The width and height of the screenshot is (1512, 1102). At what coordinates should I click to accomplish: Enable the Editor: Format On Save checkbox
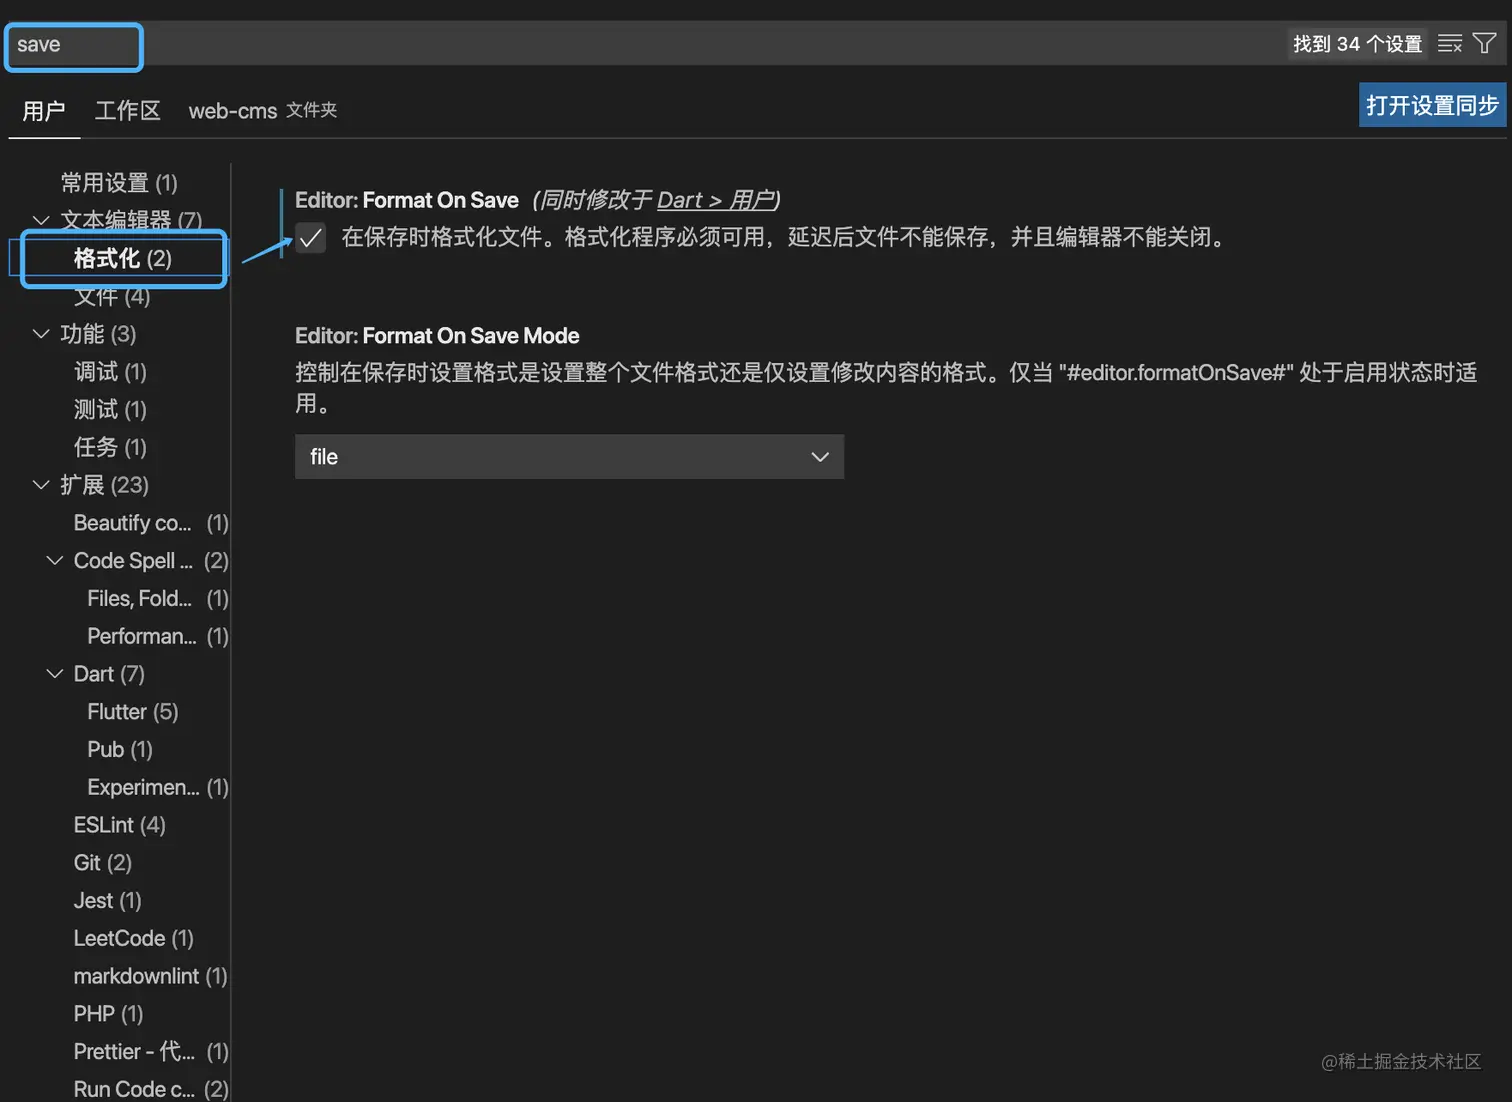tap(310, 238)
